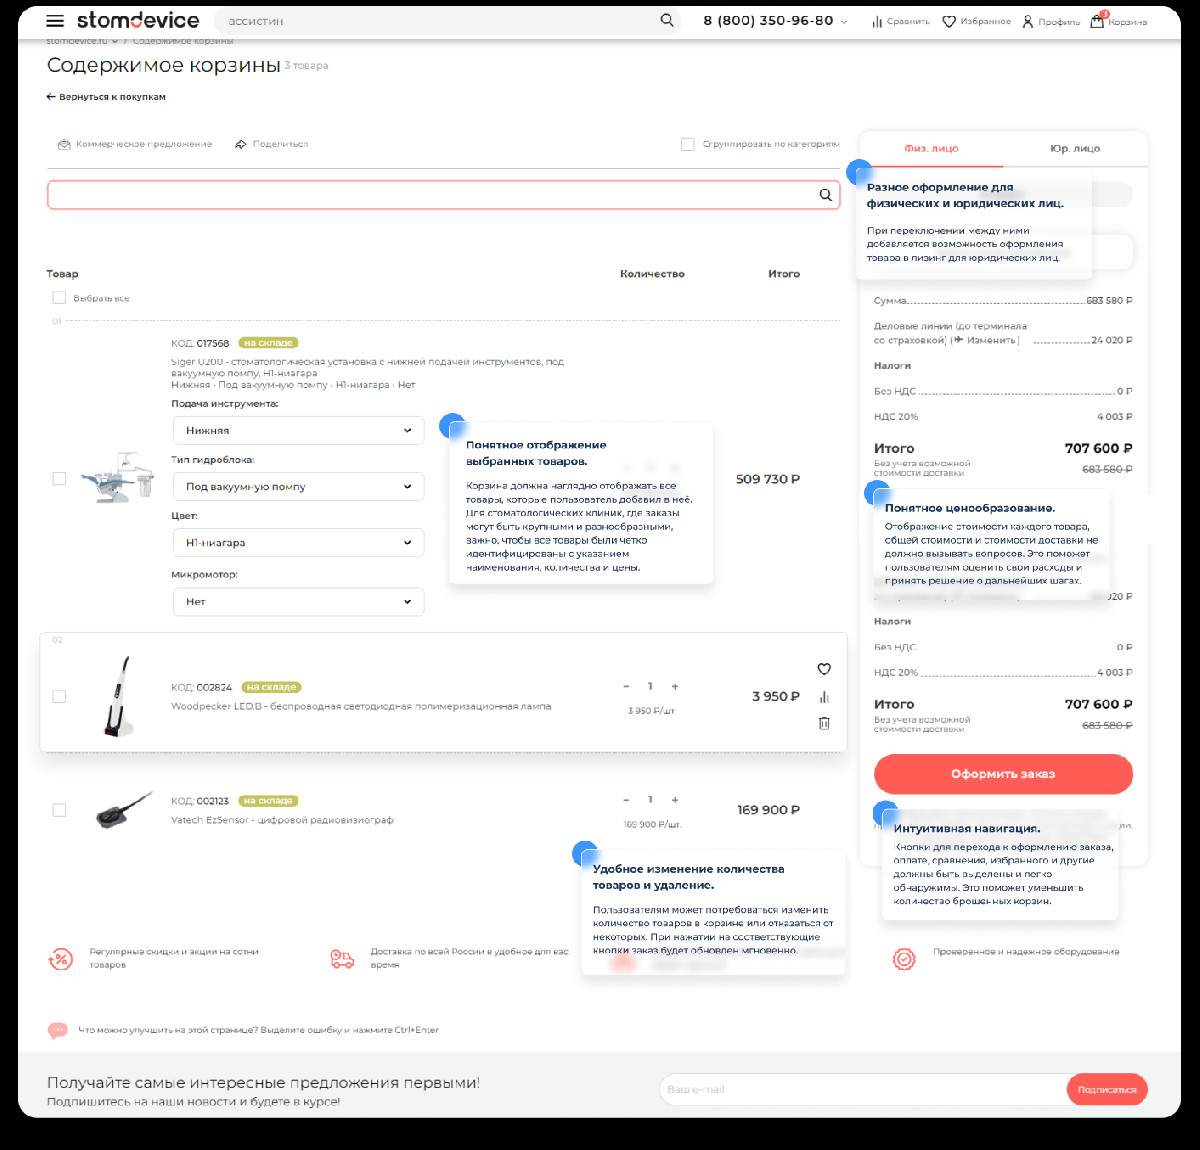Click the Woodpecker curing lamp thumbnail
The height and width of the screenshot is (1150, 1200).
[120, 696]
